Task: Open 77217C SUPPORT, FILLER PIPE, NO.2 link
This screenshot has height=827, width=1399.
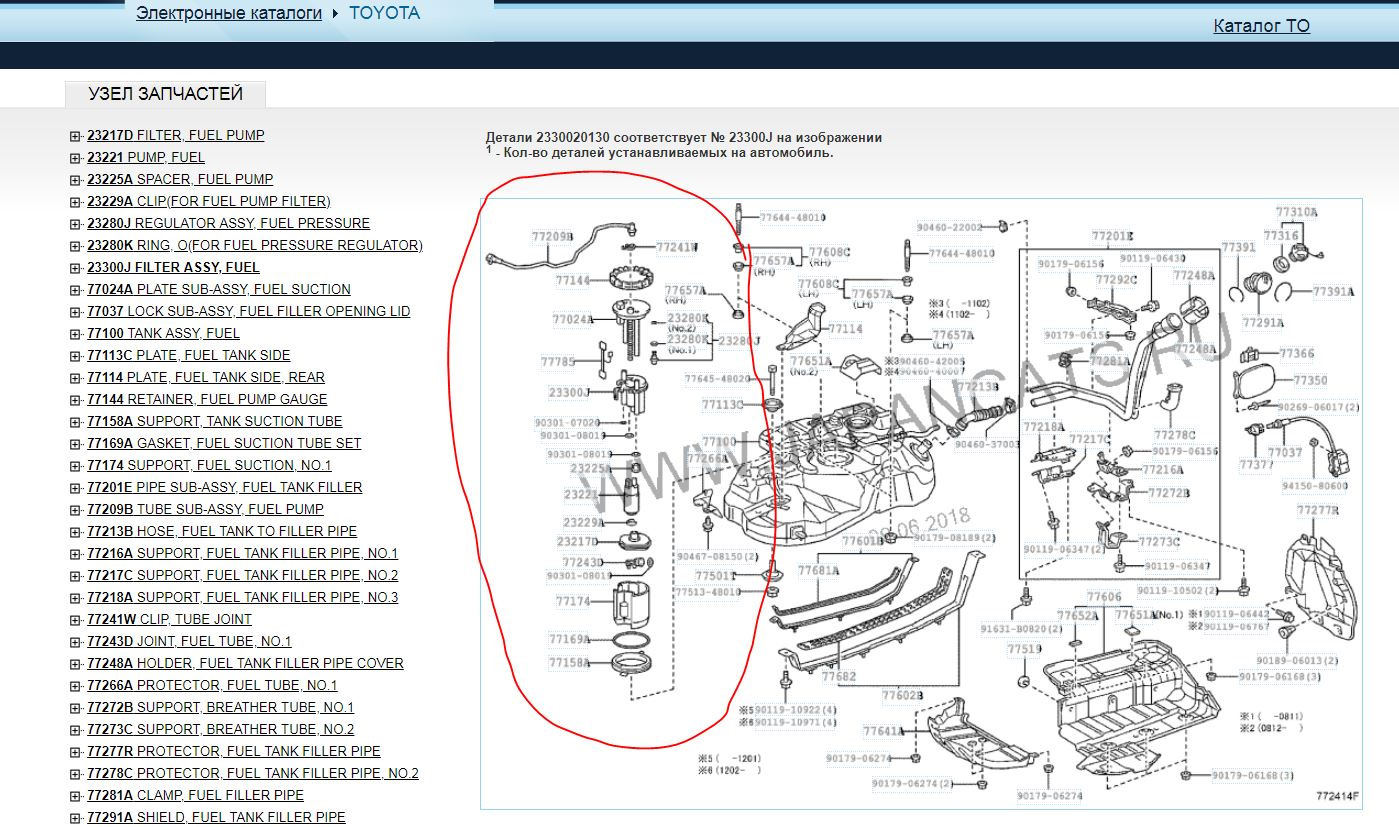Action: (243, 575)
